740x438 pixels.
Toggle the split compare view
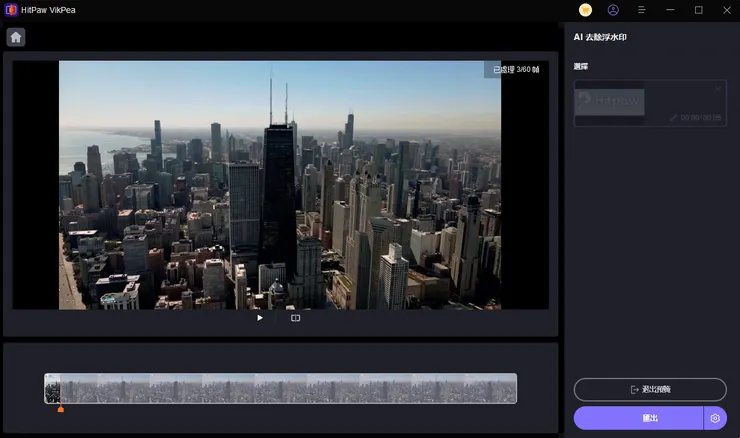click(295, 318)
